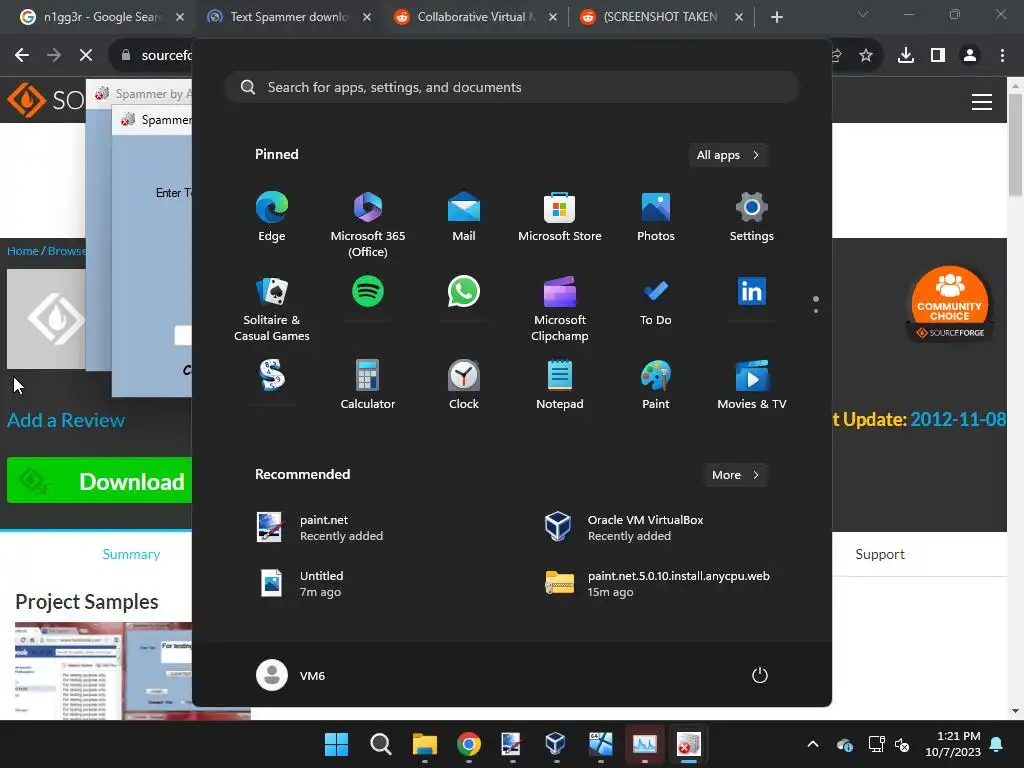Expand More recommended items
Image resolution: width=1024 pixels, height=768 pixels.
pos(735,475)
